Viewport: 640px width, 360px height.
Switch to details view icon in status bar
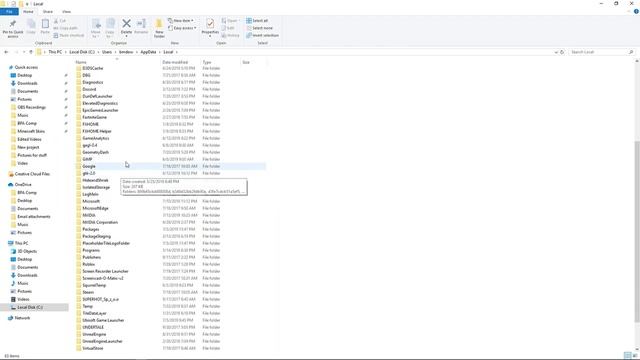[627, 356]
